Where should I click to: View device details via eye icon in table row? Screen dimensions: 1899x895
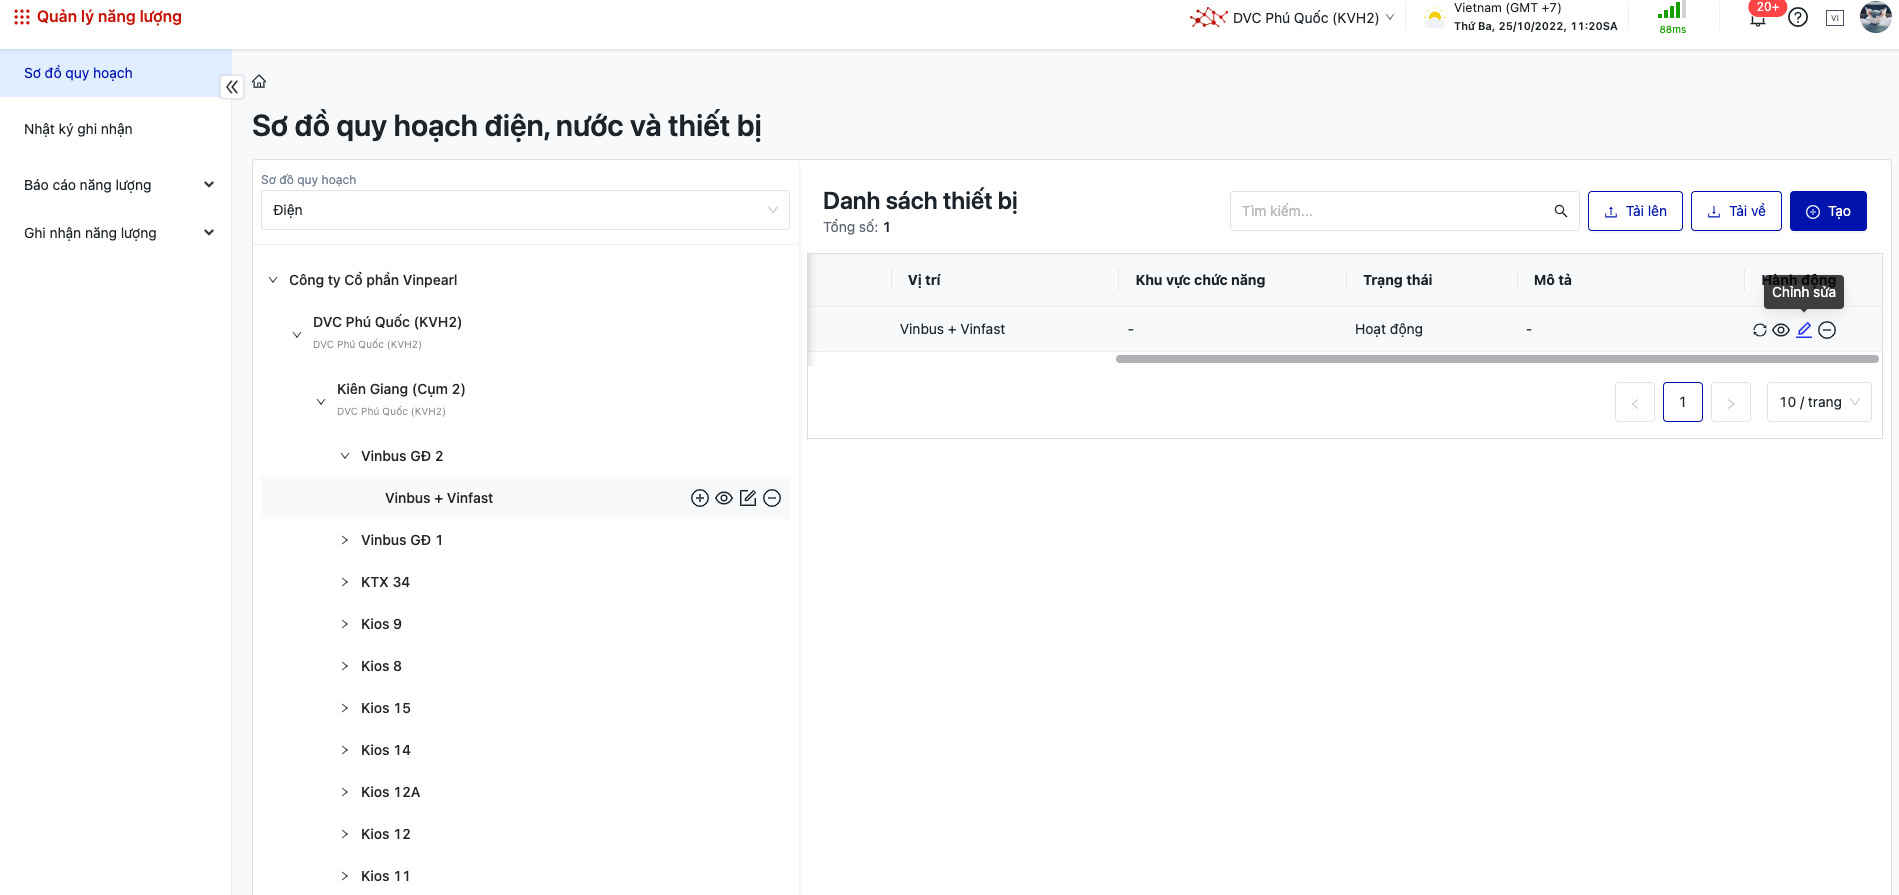click(x=1781, y=330)
